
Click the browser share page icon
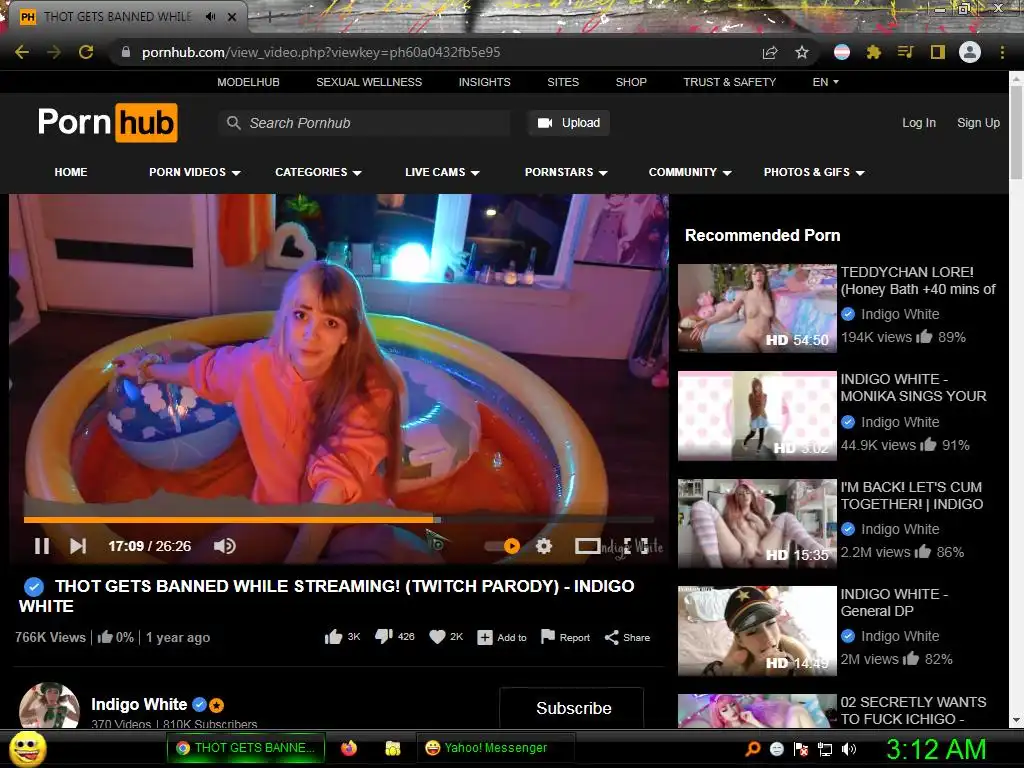pos(770,52)
